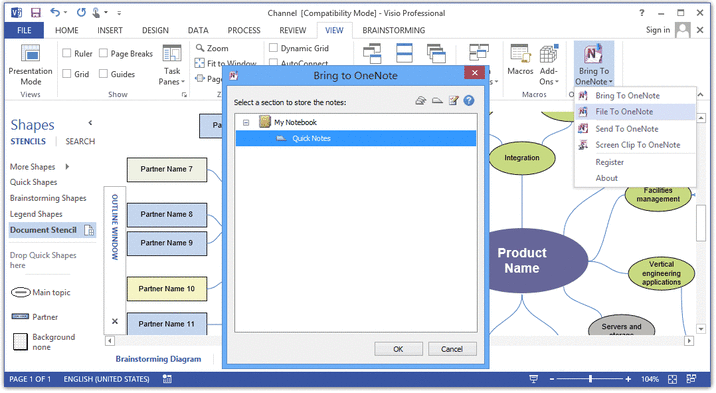
Task: Choose Screen Clip To OneNote item
Action: (x=635, y=145)
